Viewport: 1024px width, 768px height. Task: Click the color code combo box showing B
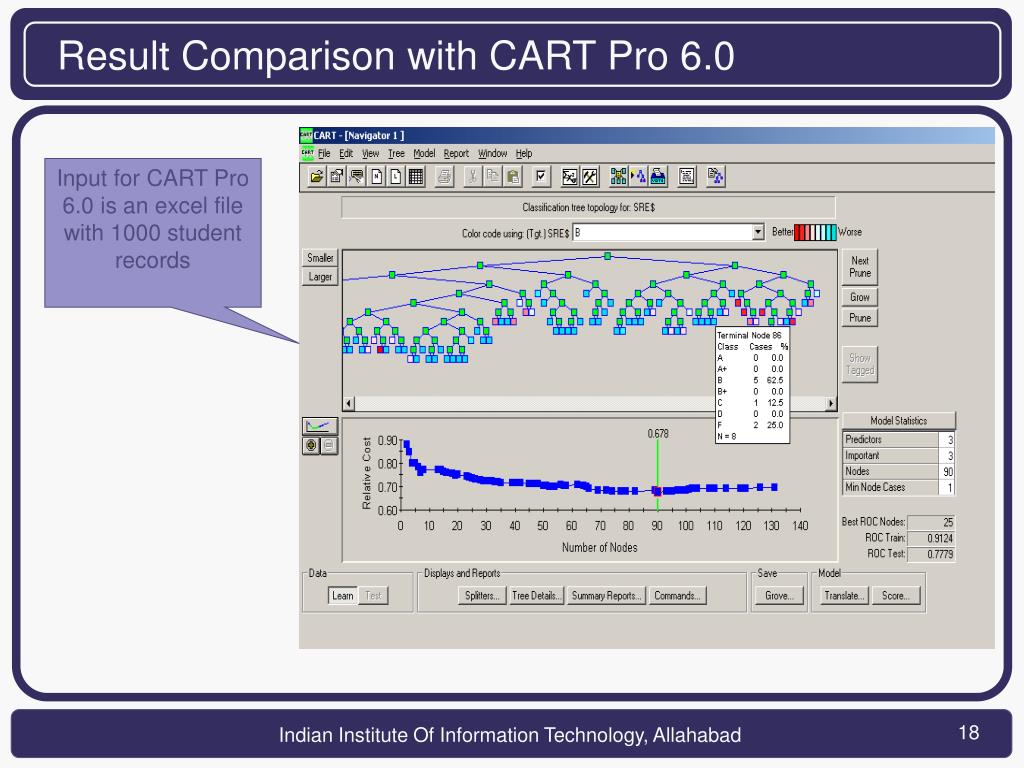[x=668, y=232]
